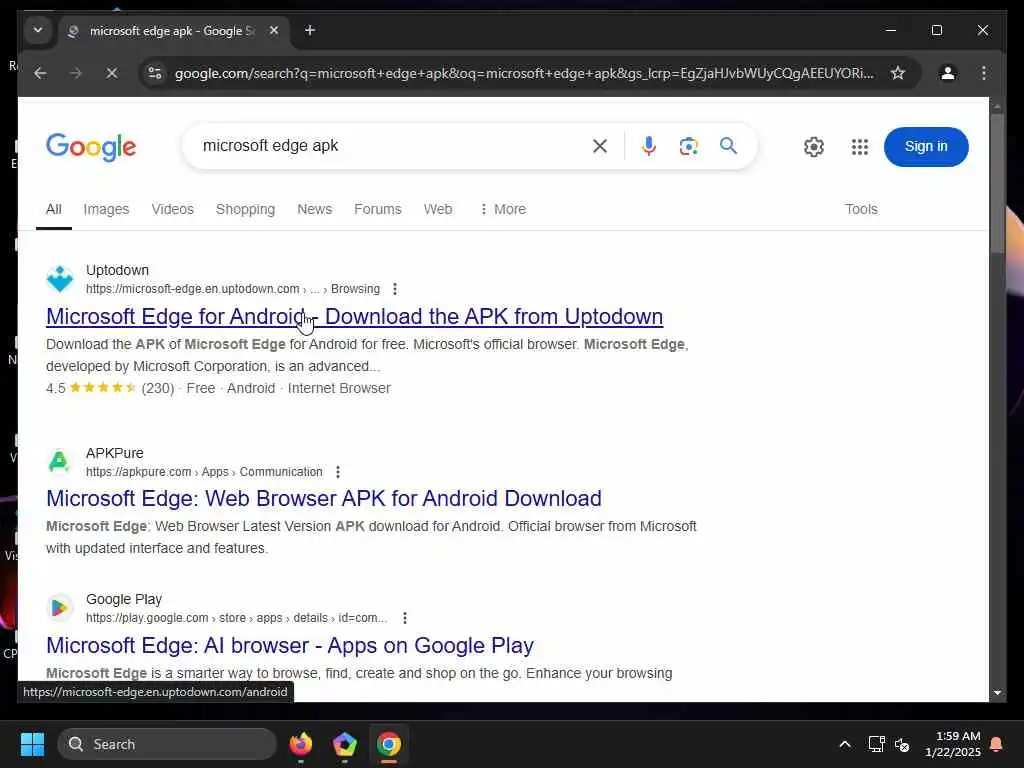1024x768 pixels.
Task: Show hidden system tray icons
Action: (844, 744)
